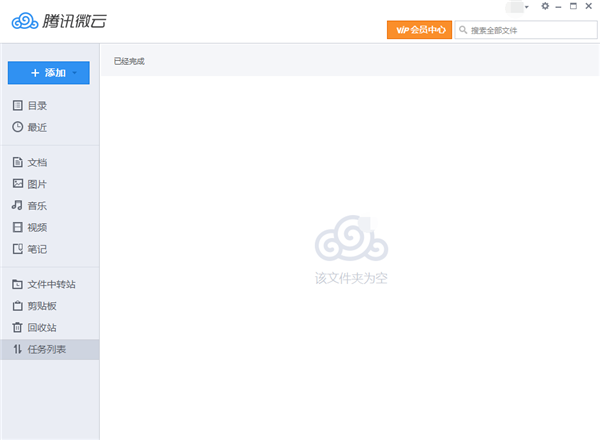The height and width of the screenshot is (440, 600).
Task: Click the 剪贴板 clipboard icon
Action: pyautogui.click(x=18, y=306)
